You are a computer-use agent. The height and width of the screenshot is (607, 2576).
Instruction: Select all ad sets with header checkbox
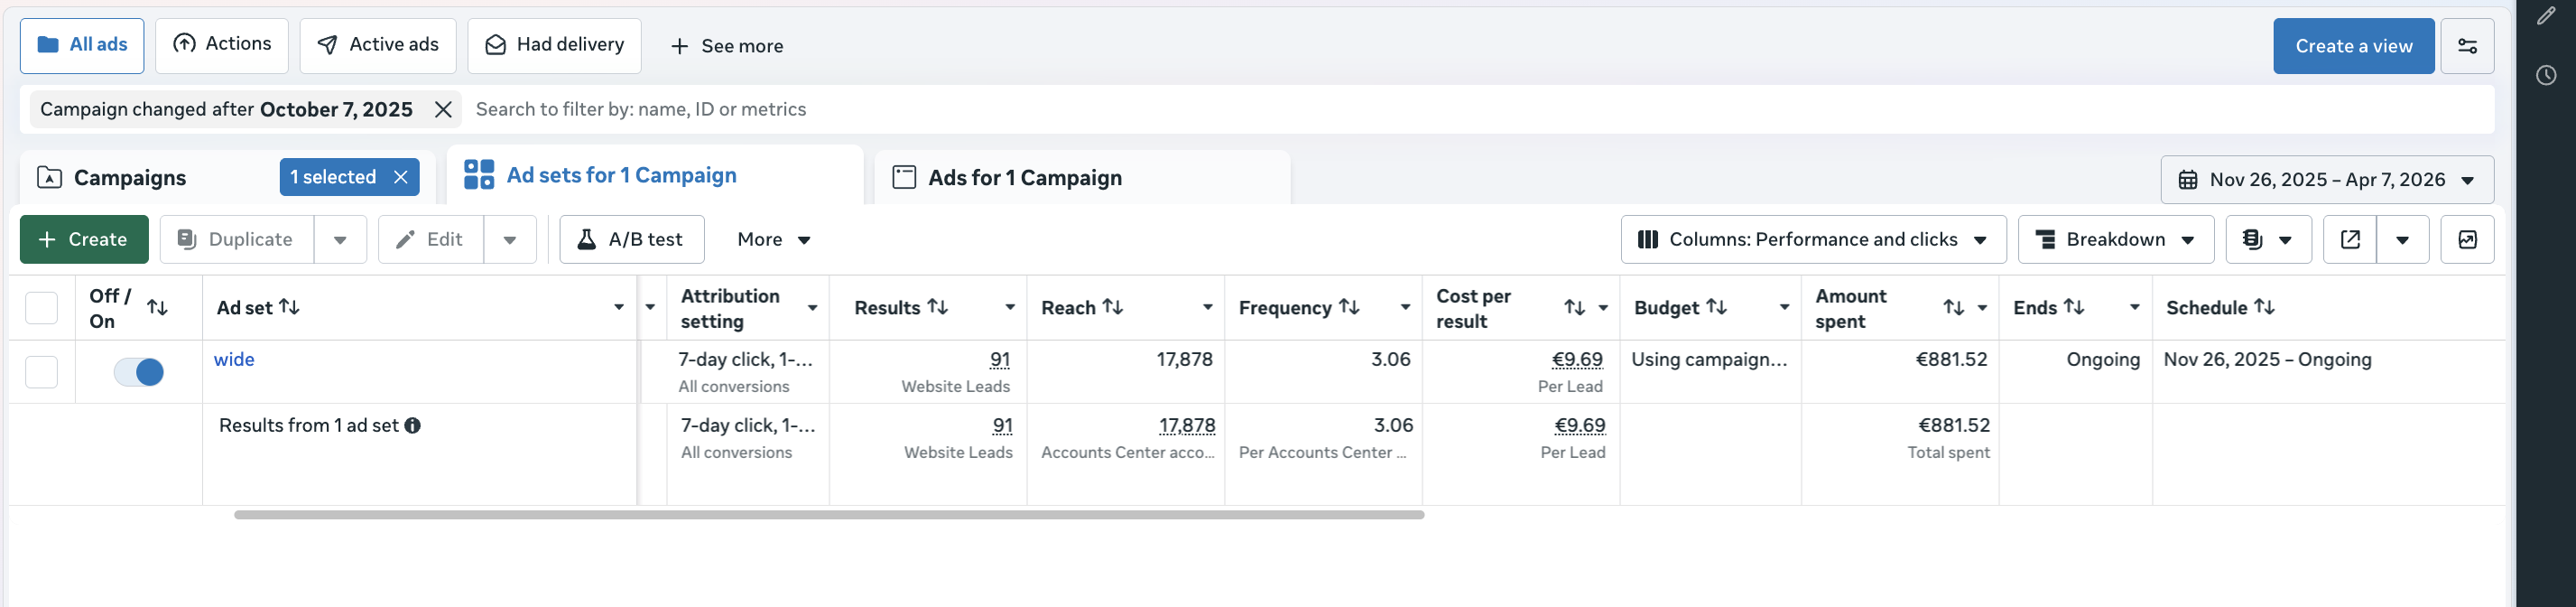(41, 308)
